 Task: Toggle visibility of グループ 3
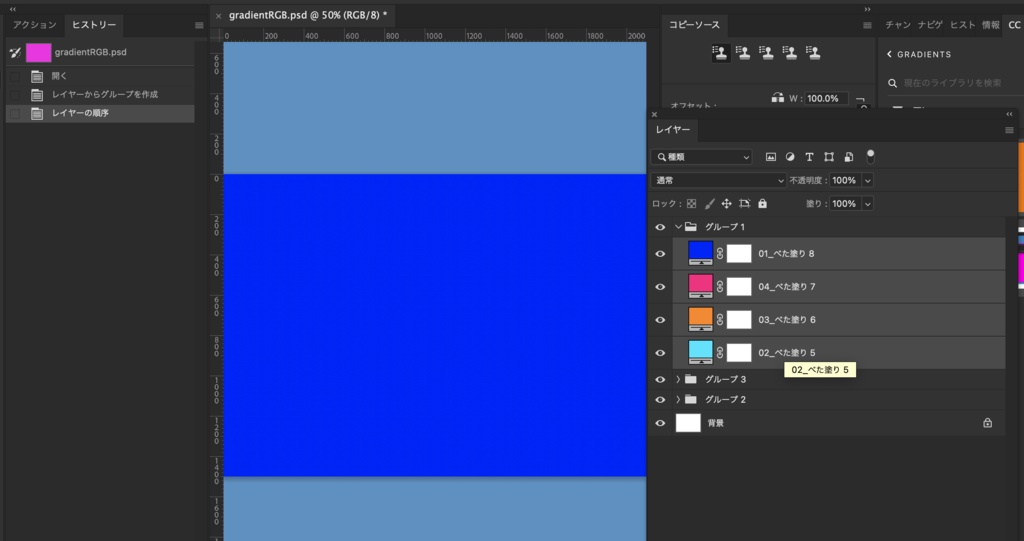pos(660,379)
